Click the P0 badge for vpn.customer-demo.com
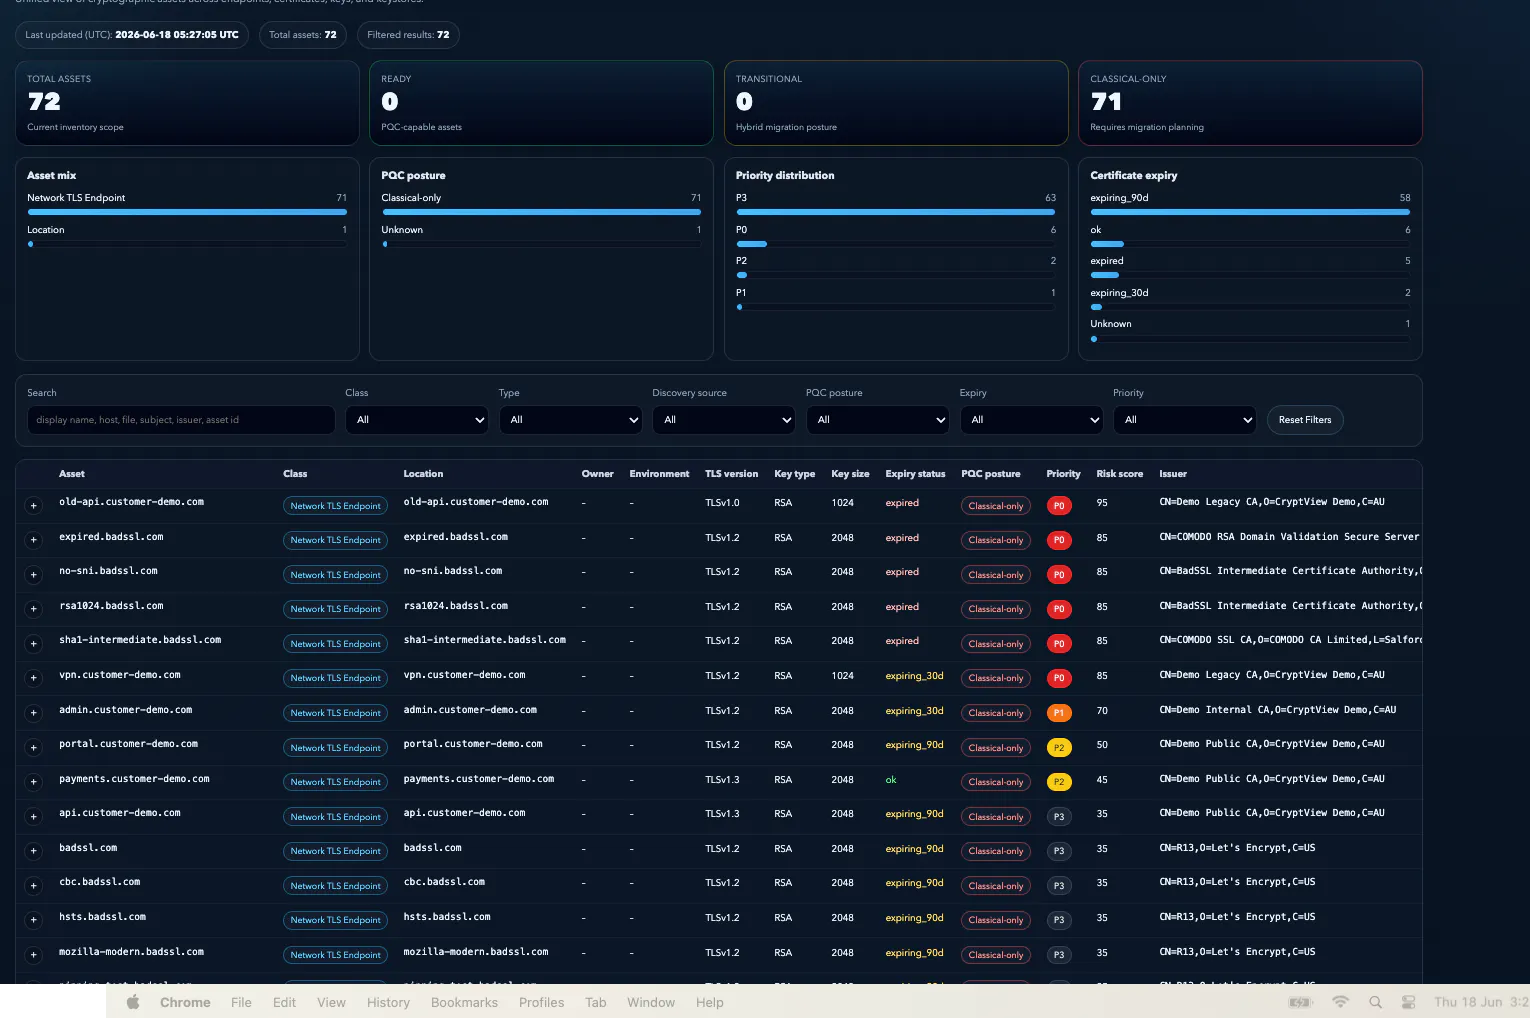The height and width of the screenshot is (1018, 1530). 1058,678
